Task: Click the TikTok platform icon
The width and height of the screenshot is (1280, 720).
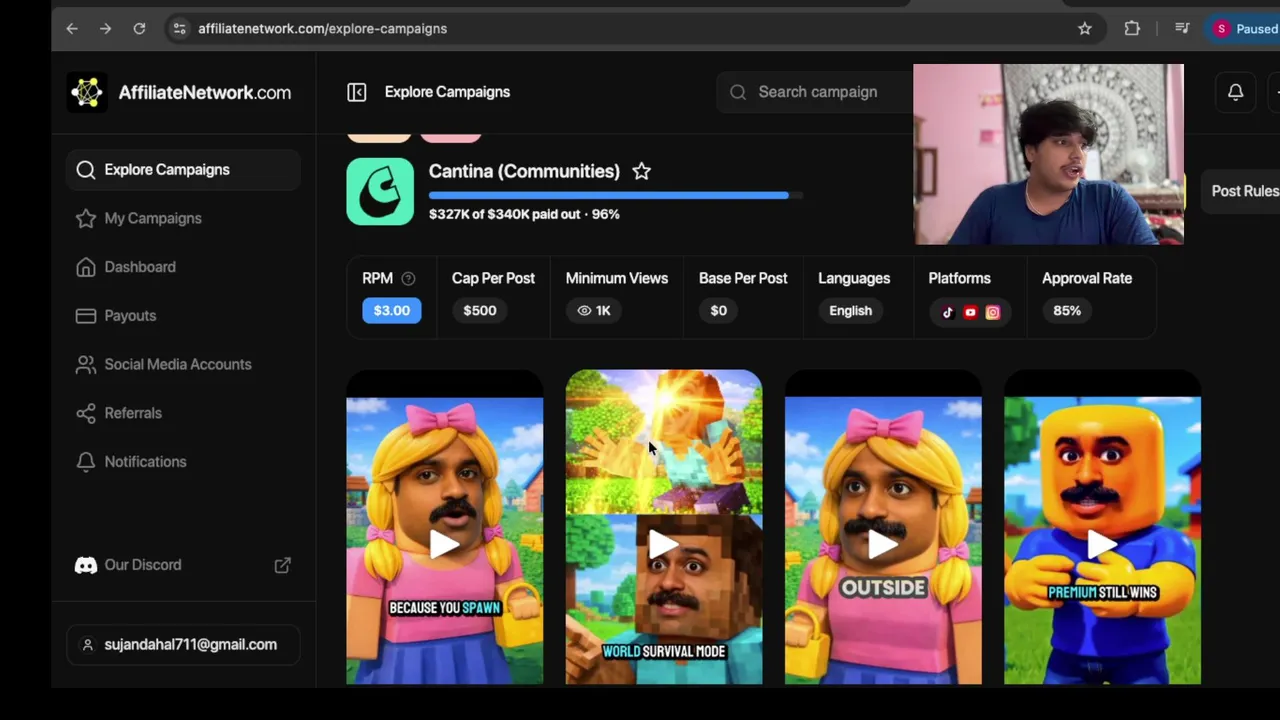Action: [948, 312]
